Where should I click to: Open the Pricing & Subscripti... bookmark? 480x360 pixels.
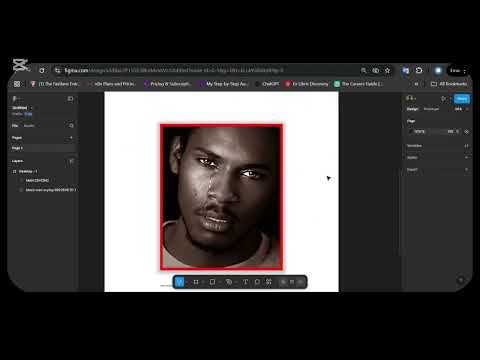coord(167,84)
